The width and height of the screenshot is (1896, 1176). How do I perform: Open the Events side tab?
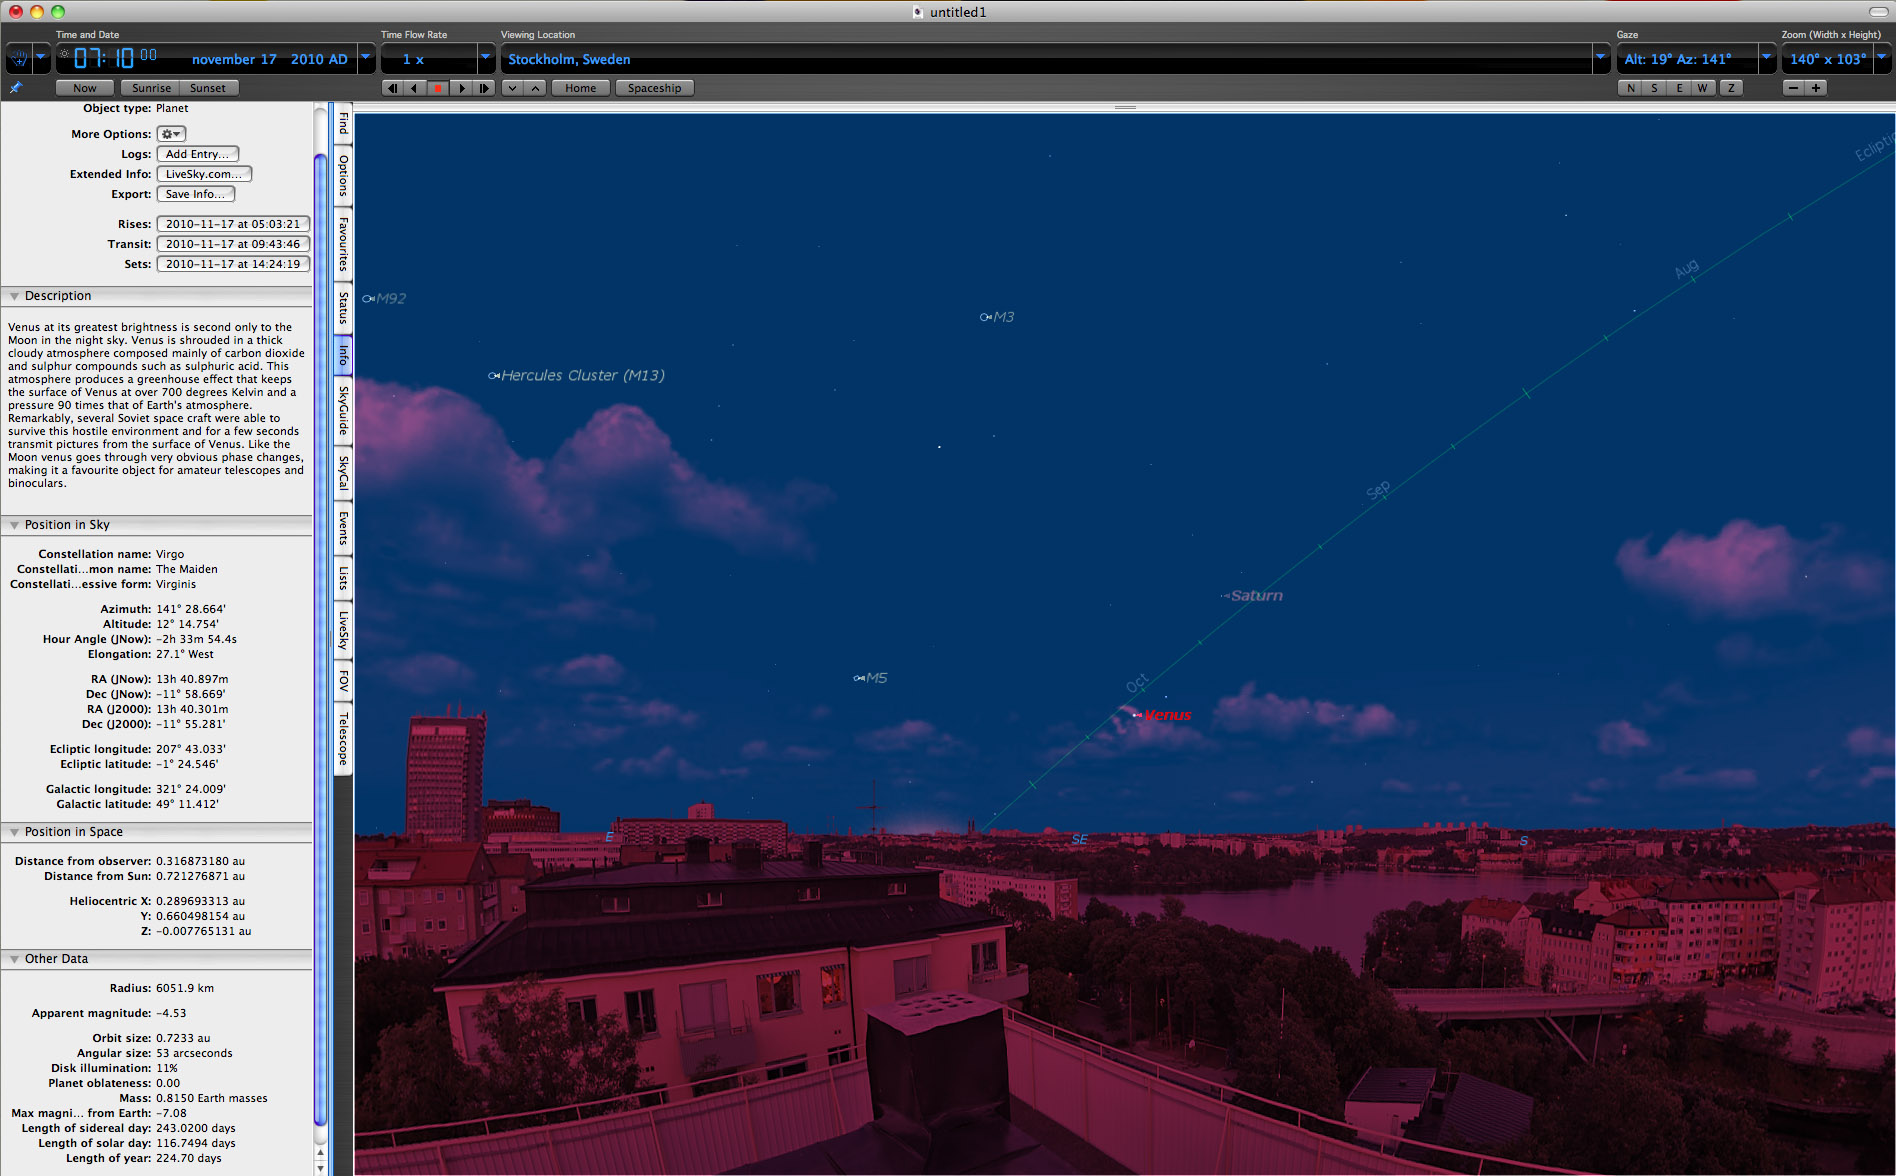tap(343, 528)
